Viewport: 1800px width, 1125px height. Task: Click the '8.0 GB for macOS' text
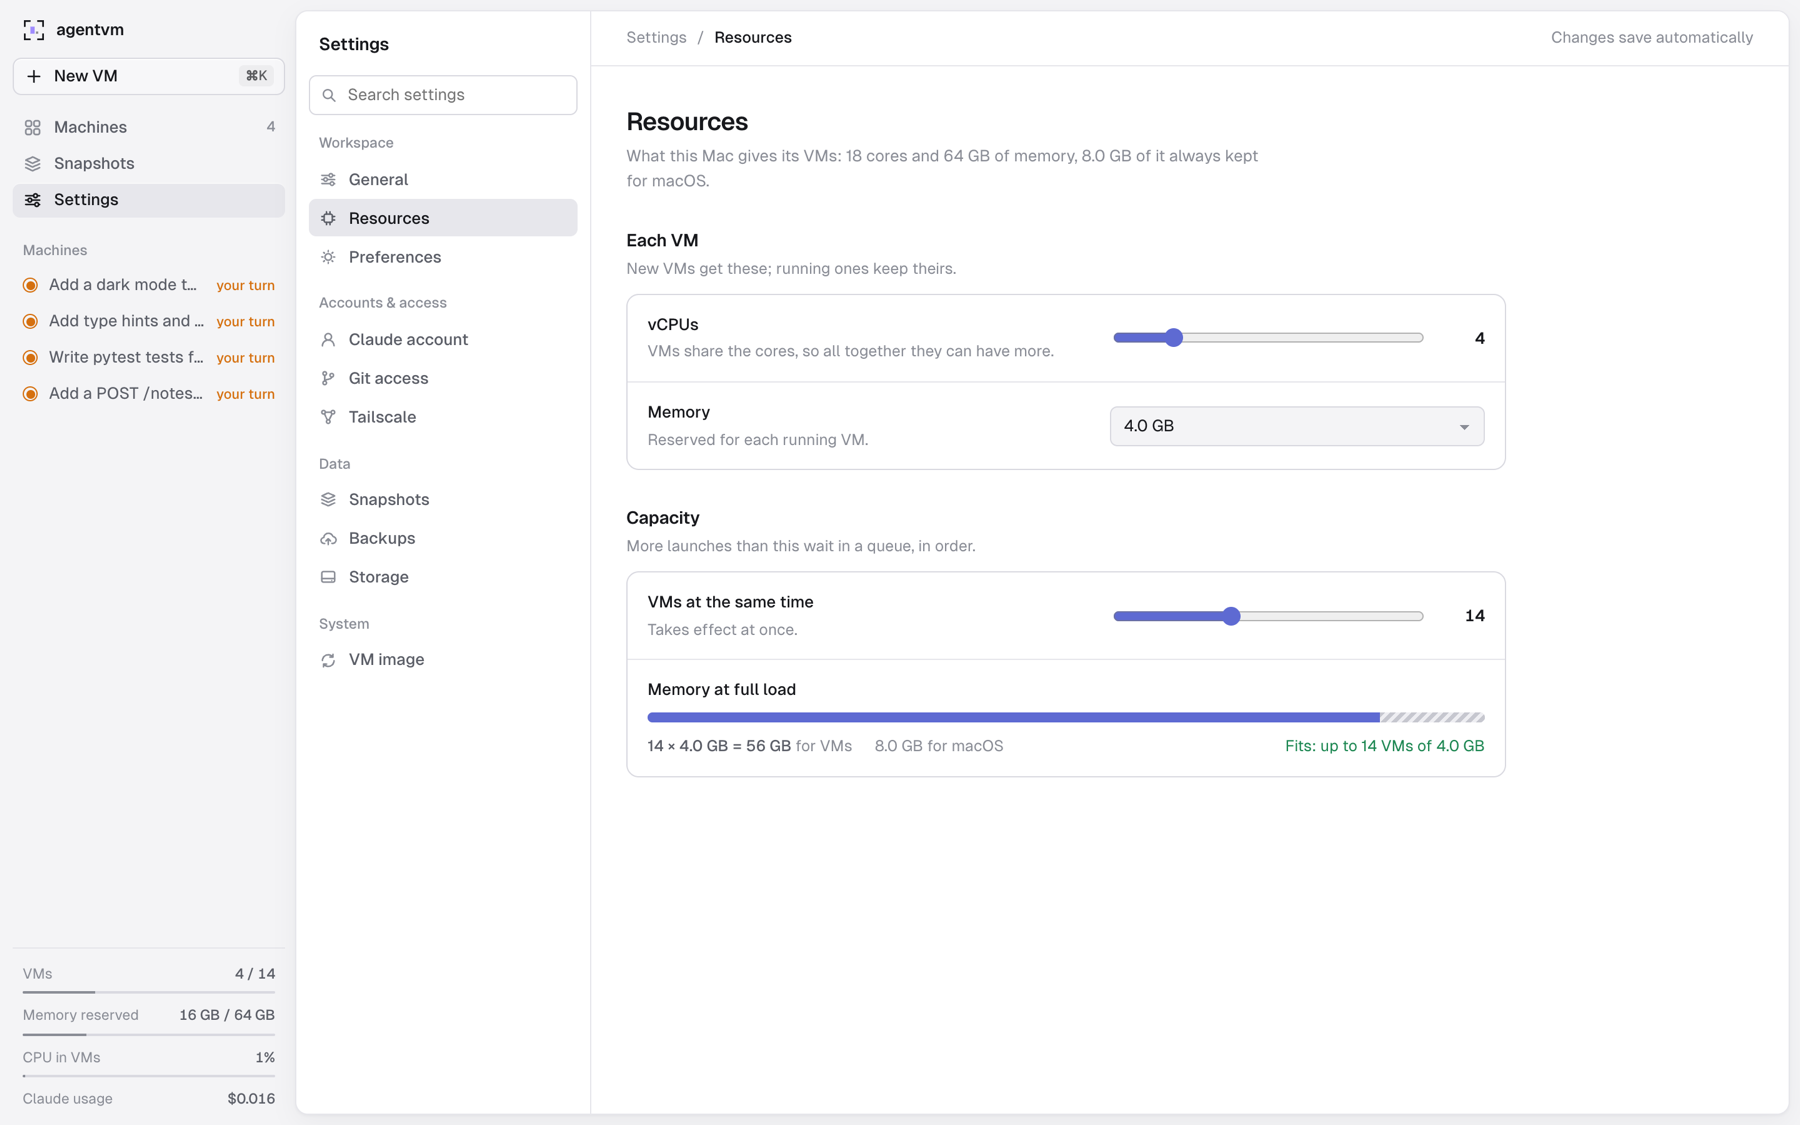[x=939, y=746]
